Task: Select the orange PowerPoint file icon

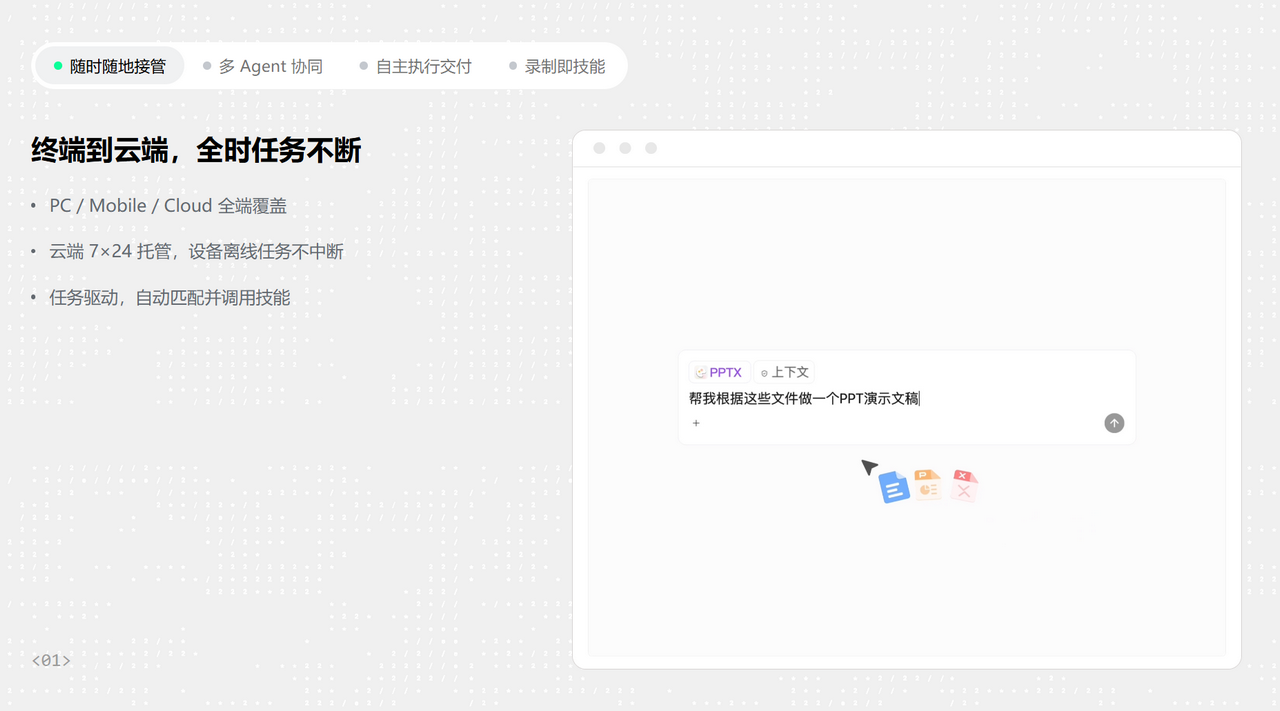Action: coord(928,485)
